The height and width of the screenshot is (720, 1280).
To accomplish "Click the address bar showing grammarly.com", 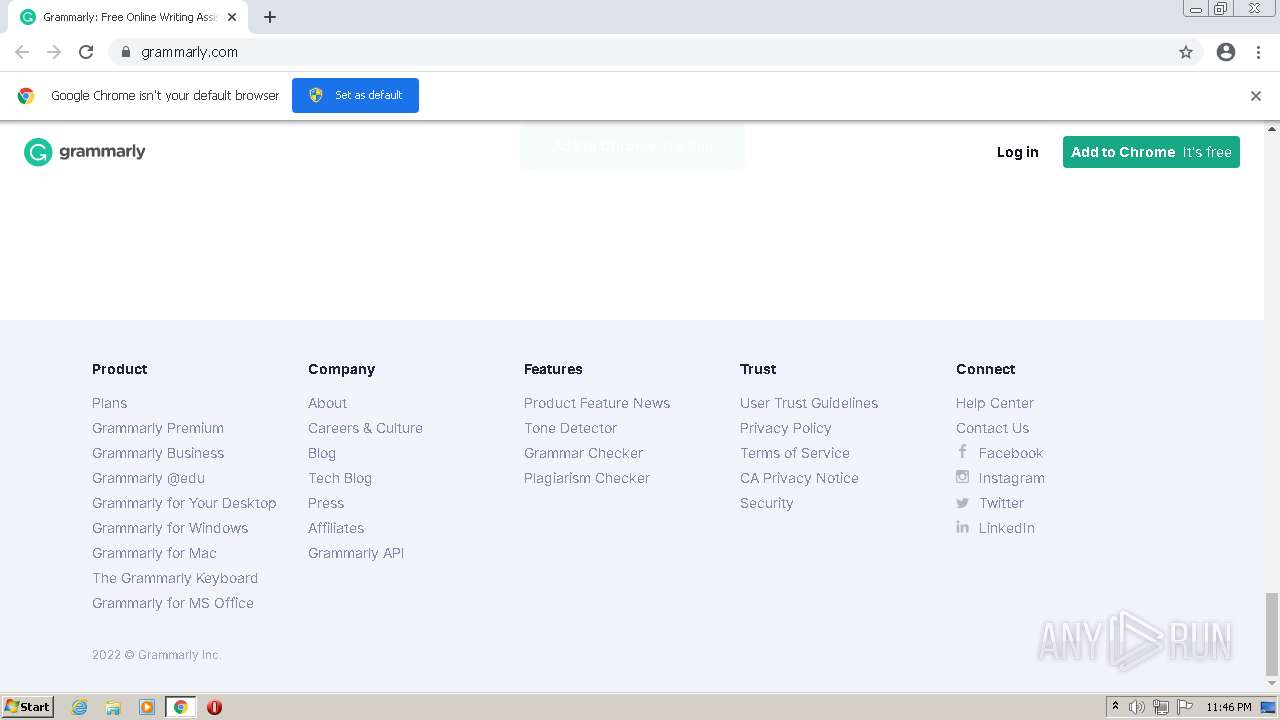I will [x=640, y=52].
